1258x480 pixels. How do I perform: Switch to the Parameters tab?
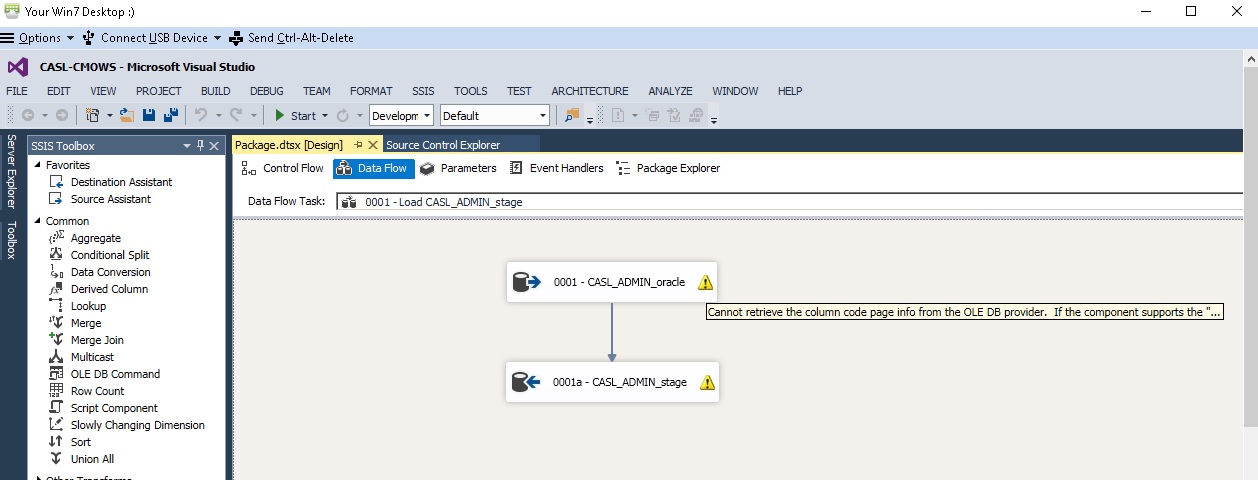458,168
